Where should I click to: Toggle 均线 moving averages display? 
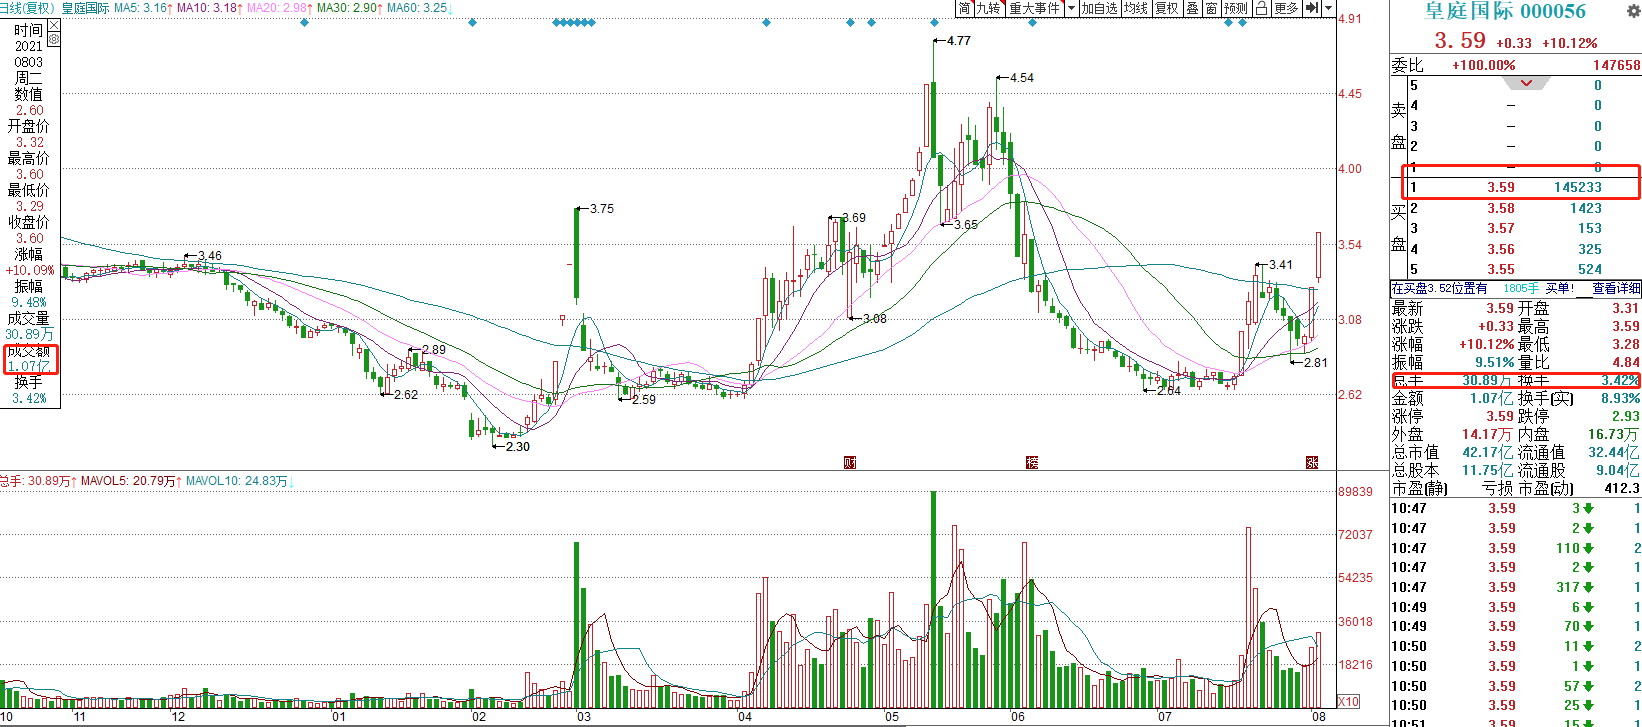click(1136, 8)
